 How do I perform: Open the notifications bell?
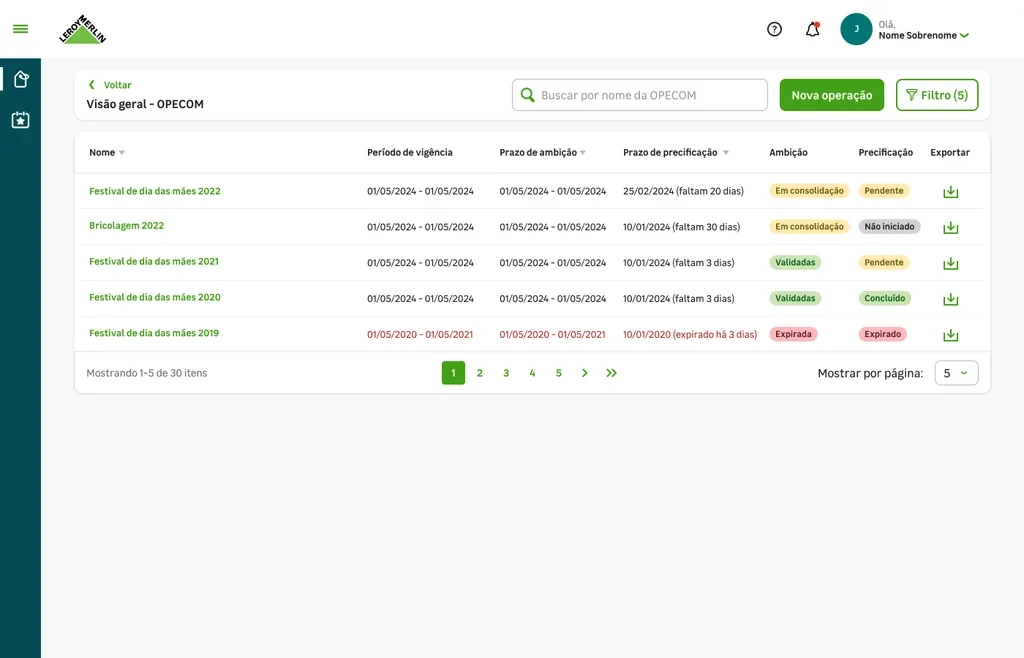tap(812, 29)
